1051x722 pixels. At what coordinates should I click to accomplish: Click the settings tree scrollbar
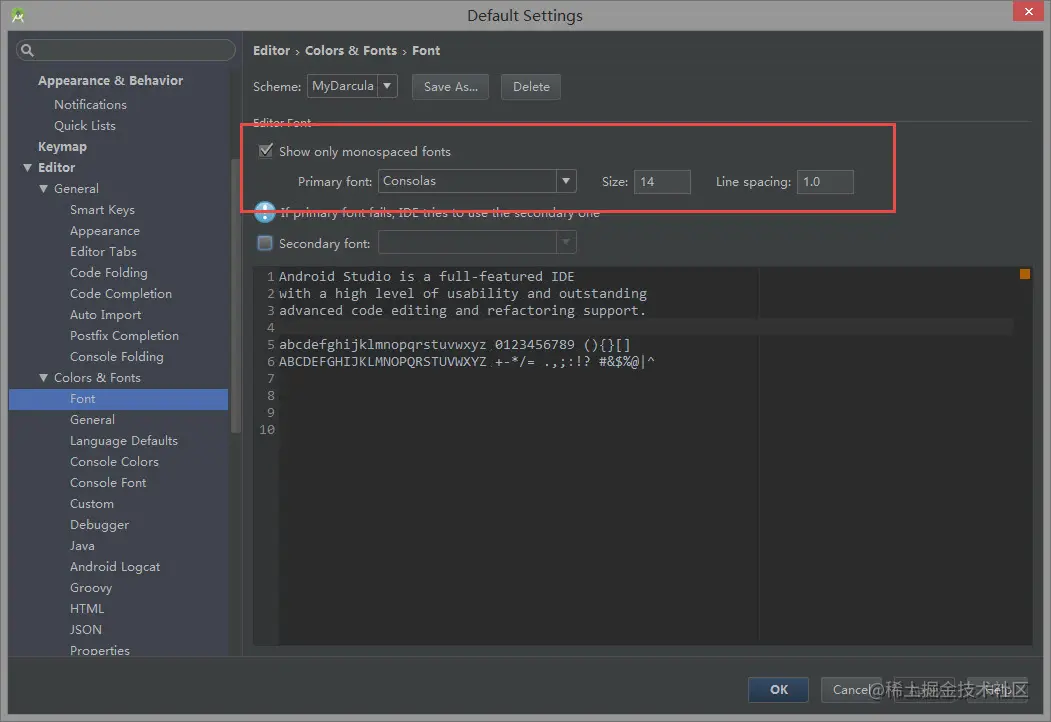[x=235, y=295]
